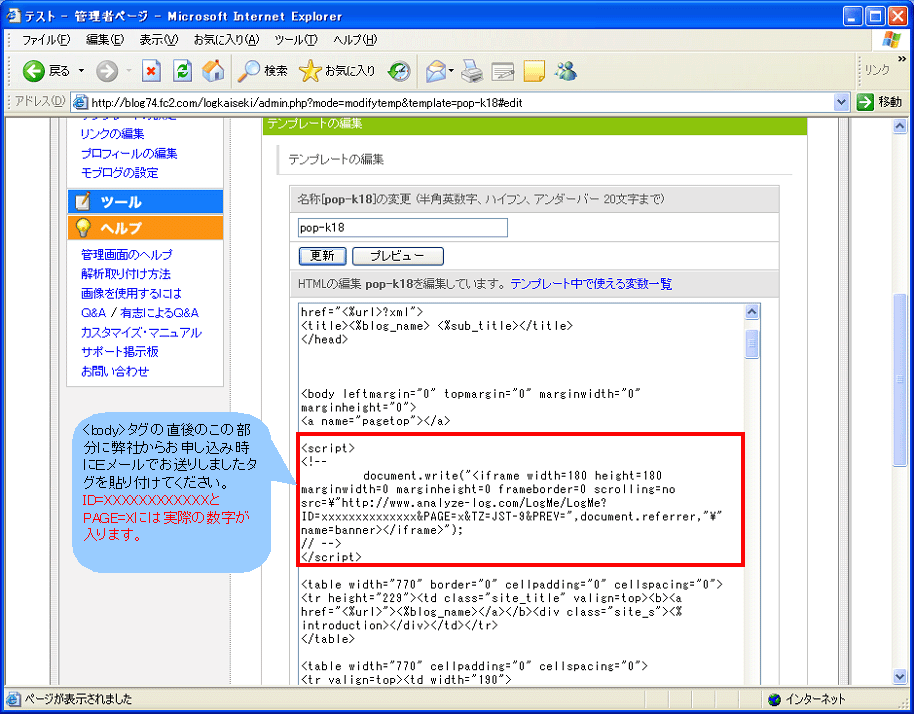Image resolution: width=914 pixels, height=714 pixels.
Task: Click the 検索 search toolbar label
Action: (x=276, y=71)
